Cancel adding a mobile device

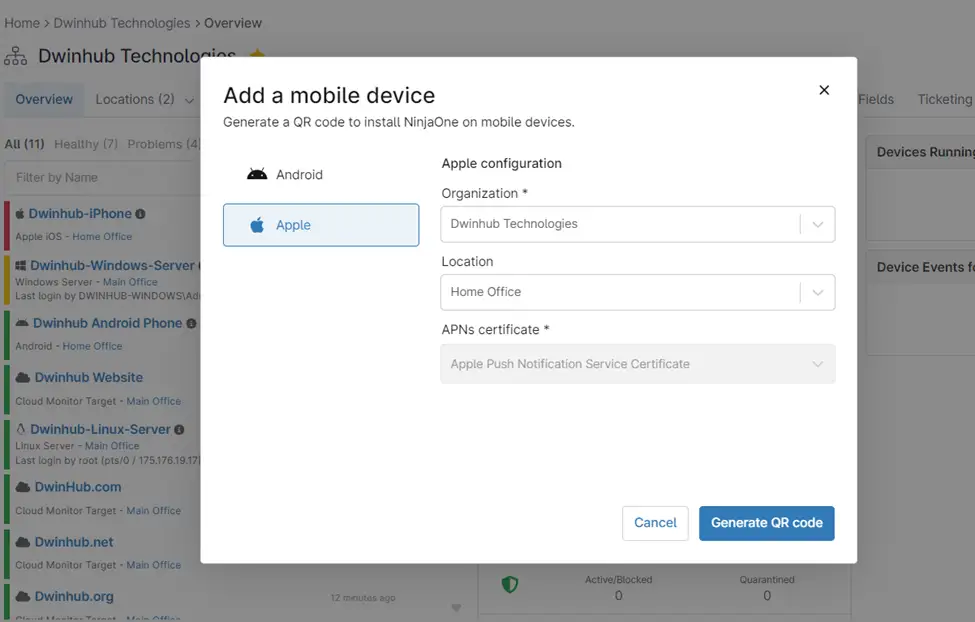(x=655, y=523)
